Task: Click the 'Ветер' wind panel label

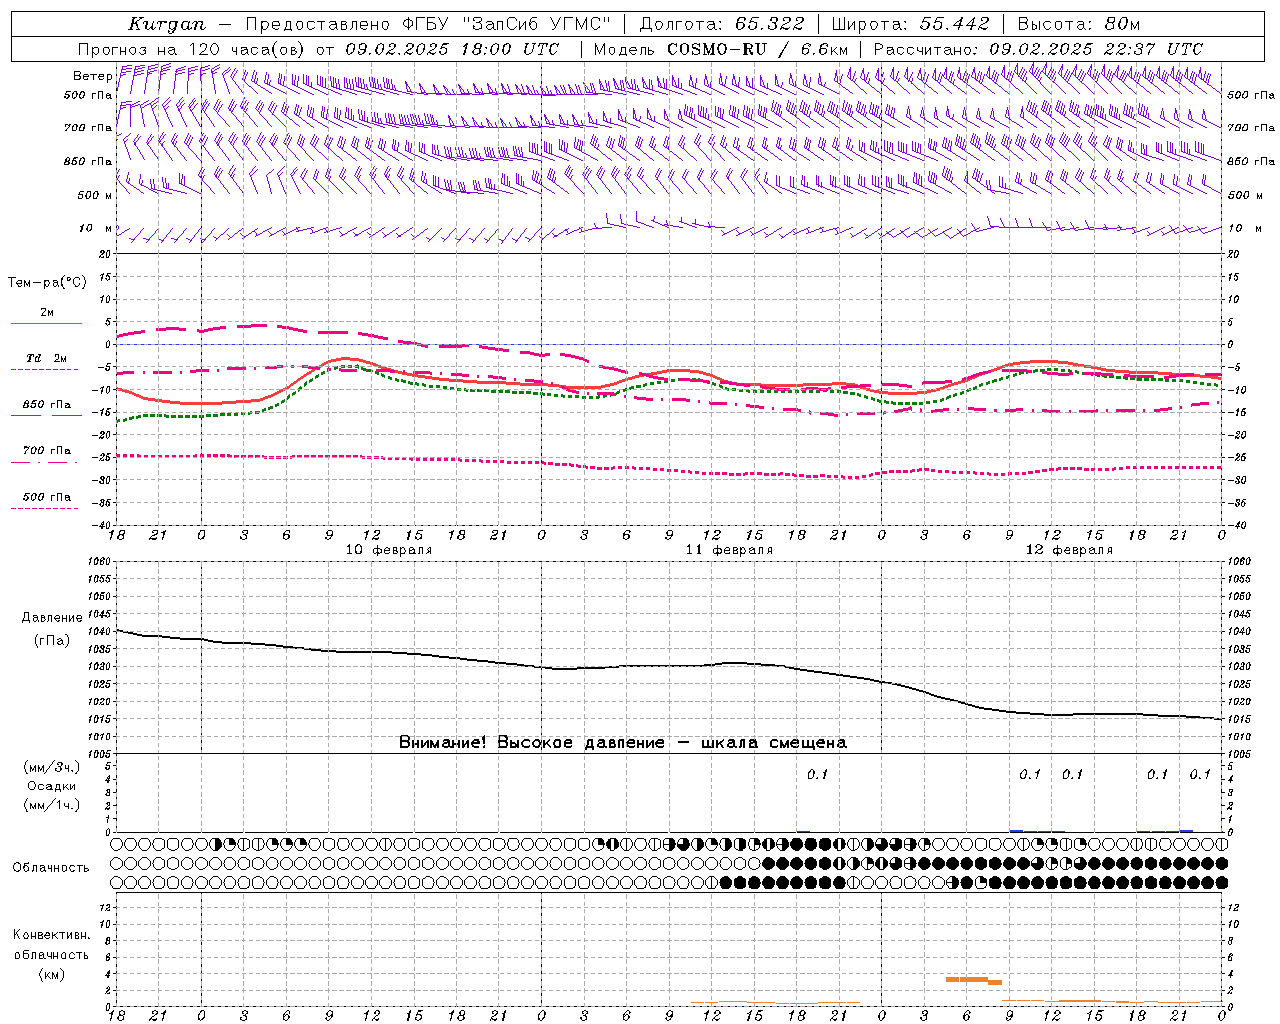Action: (x=92, y=76)
